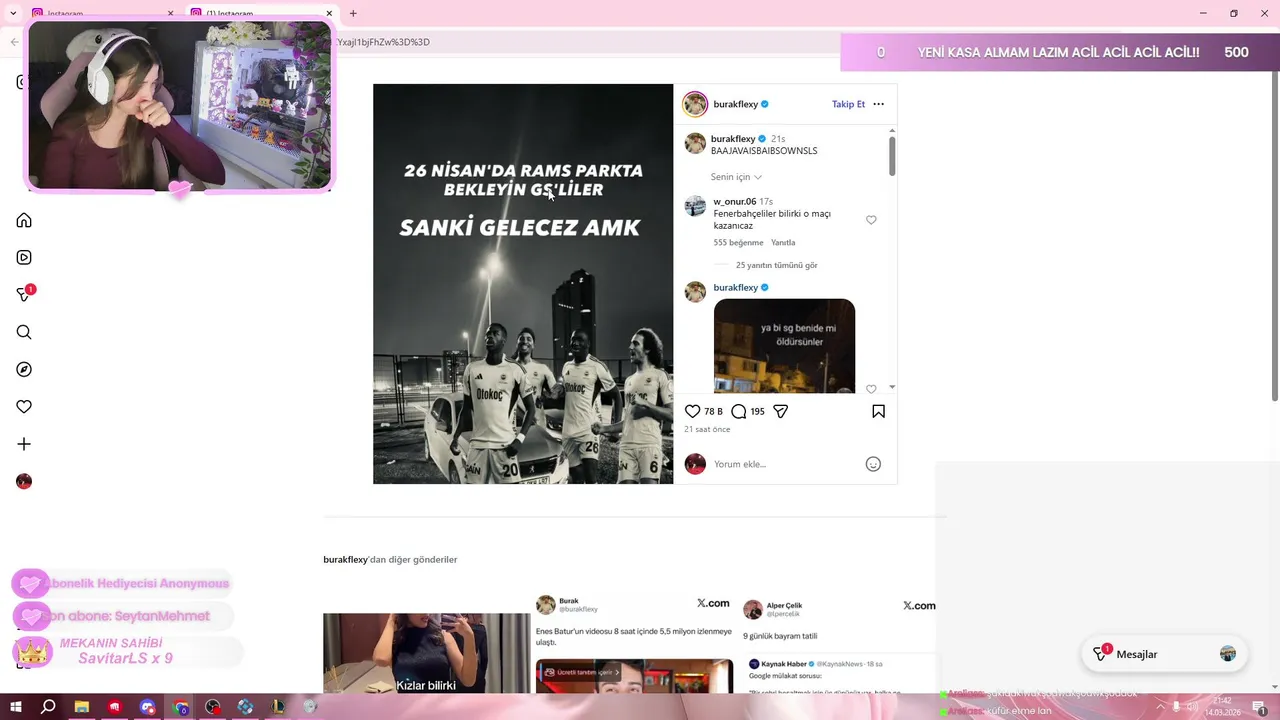Click the comments panel scrollbar thumb
This screenshot has height=720, width=1280.
(892, 155)
